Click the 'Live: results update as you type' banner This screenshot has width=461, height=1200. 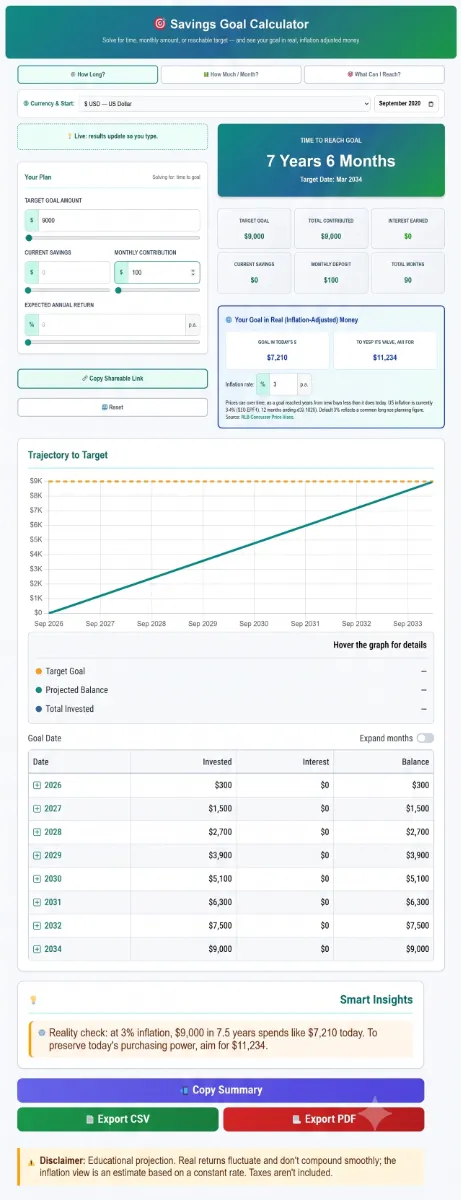(x=112, y=137)
